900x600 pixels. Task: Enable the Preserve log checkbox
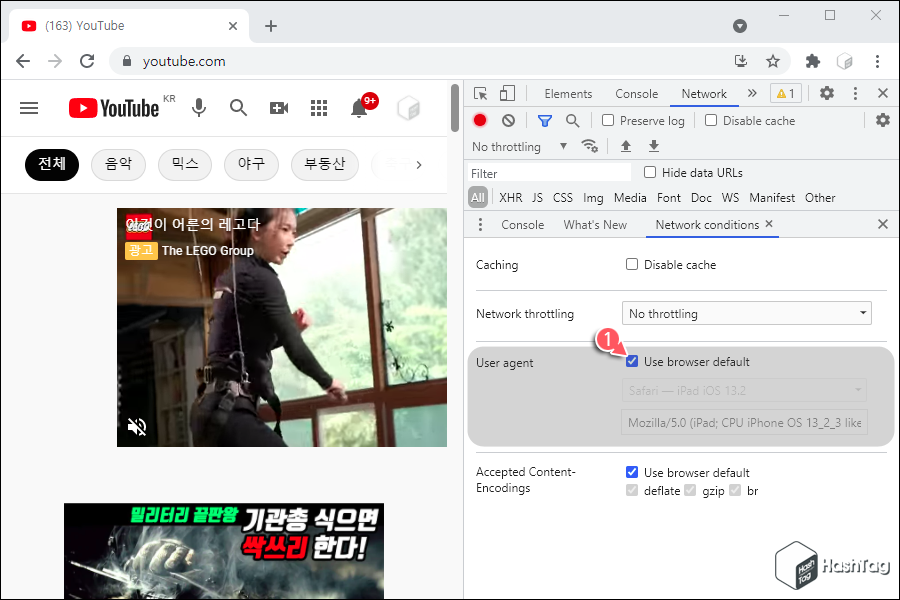pos(608,119)
